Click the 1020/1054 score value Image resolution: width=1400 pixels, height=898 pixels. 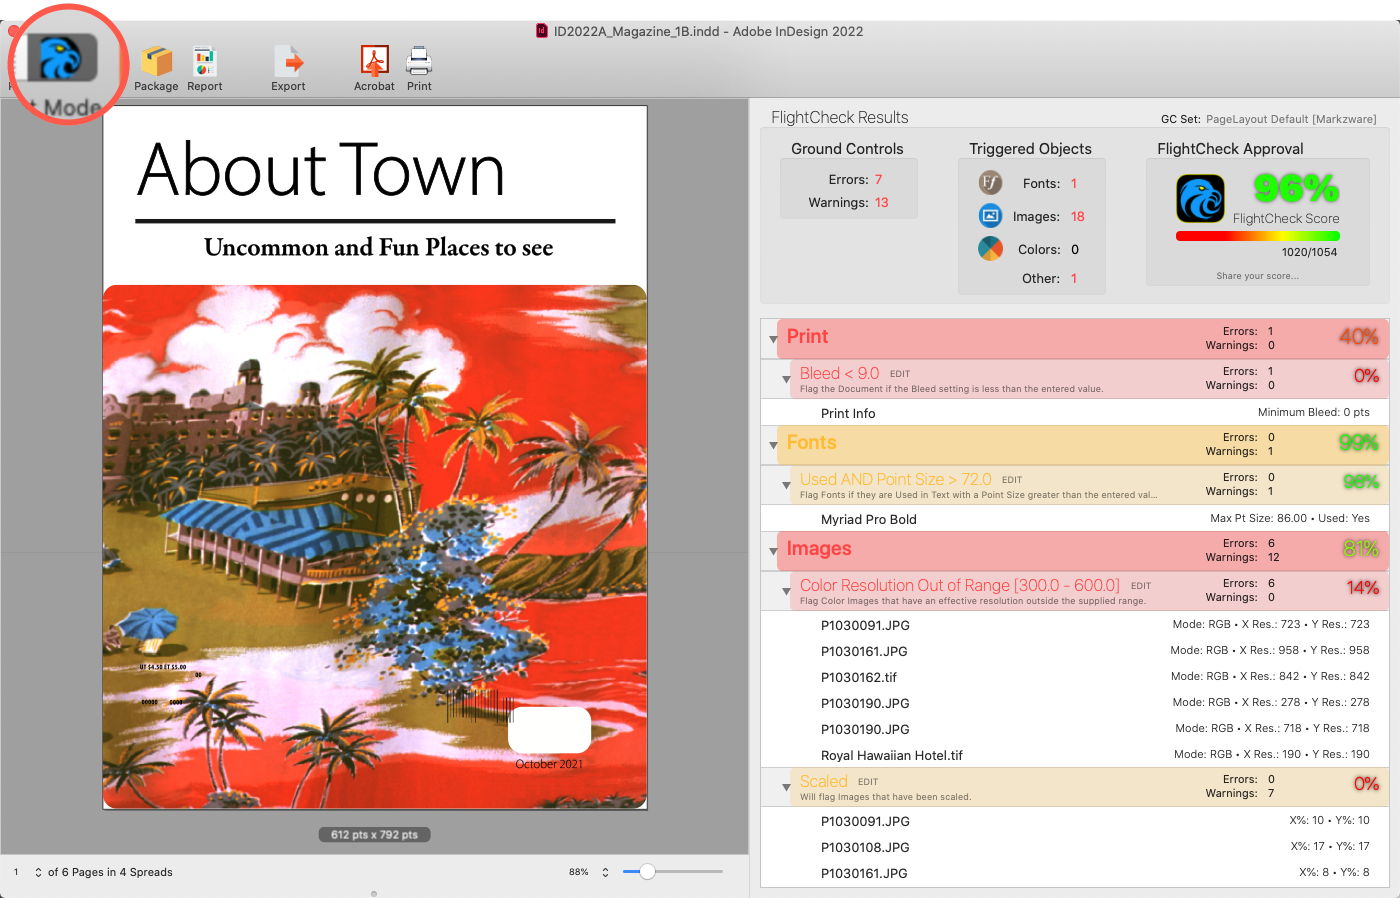pos(1309,252)
